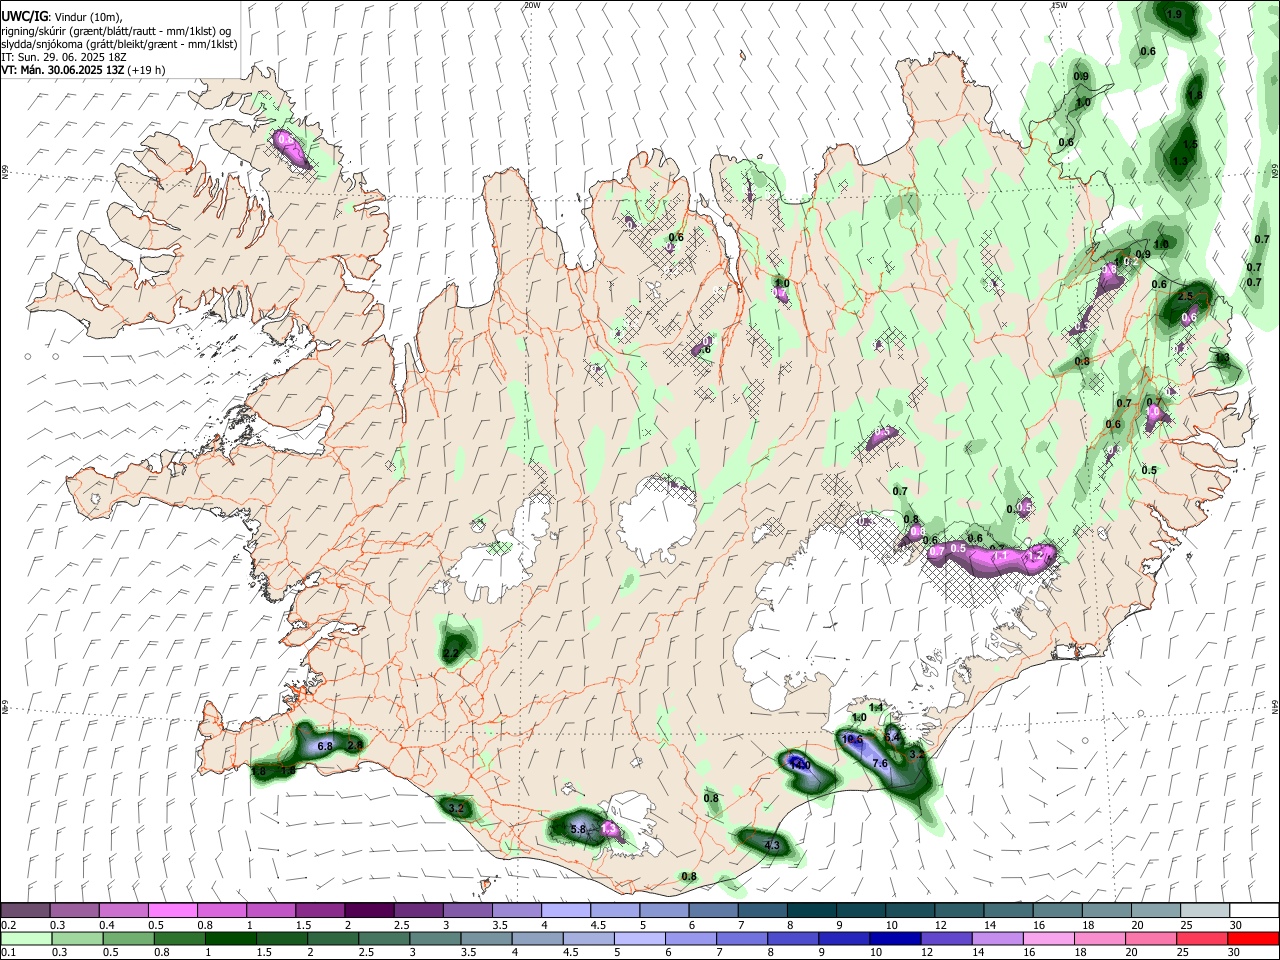Click the 4.3 rainfall value on the map
Viewport: 1280px width, 960px height.
tap(772, 846)
